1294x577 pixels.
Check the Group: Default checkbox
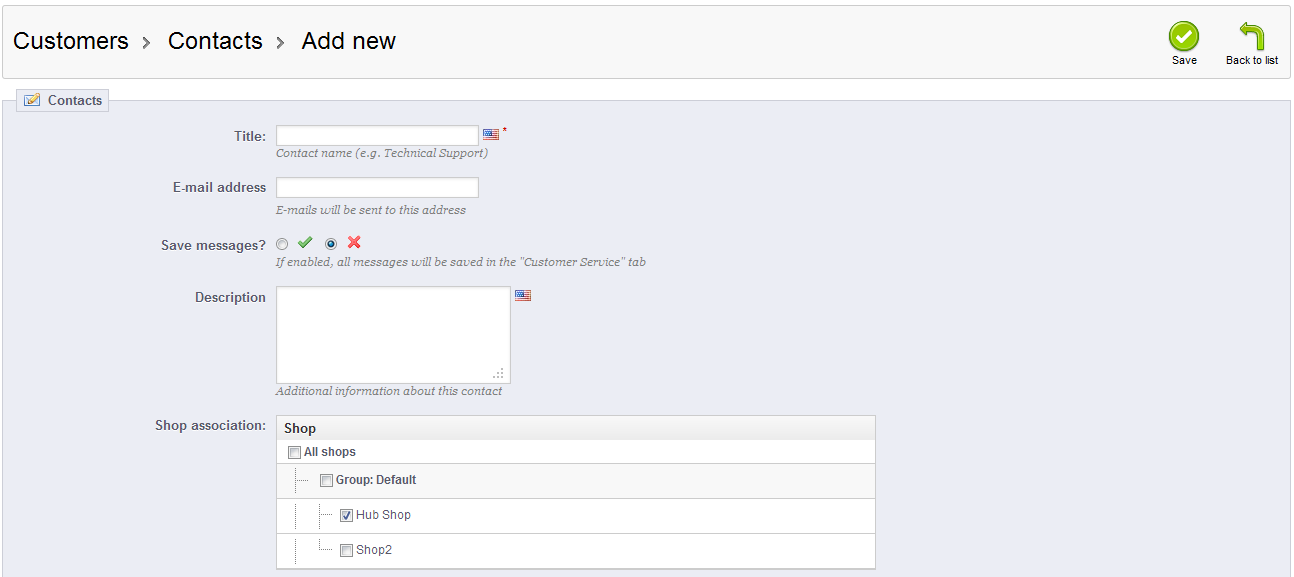point(326,480)
